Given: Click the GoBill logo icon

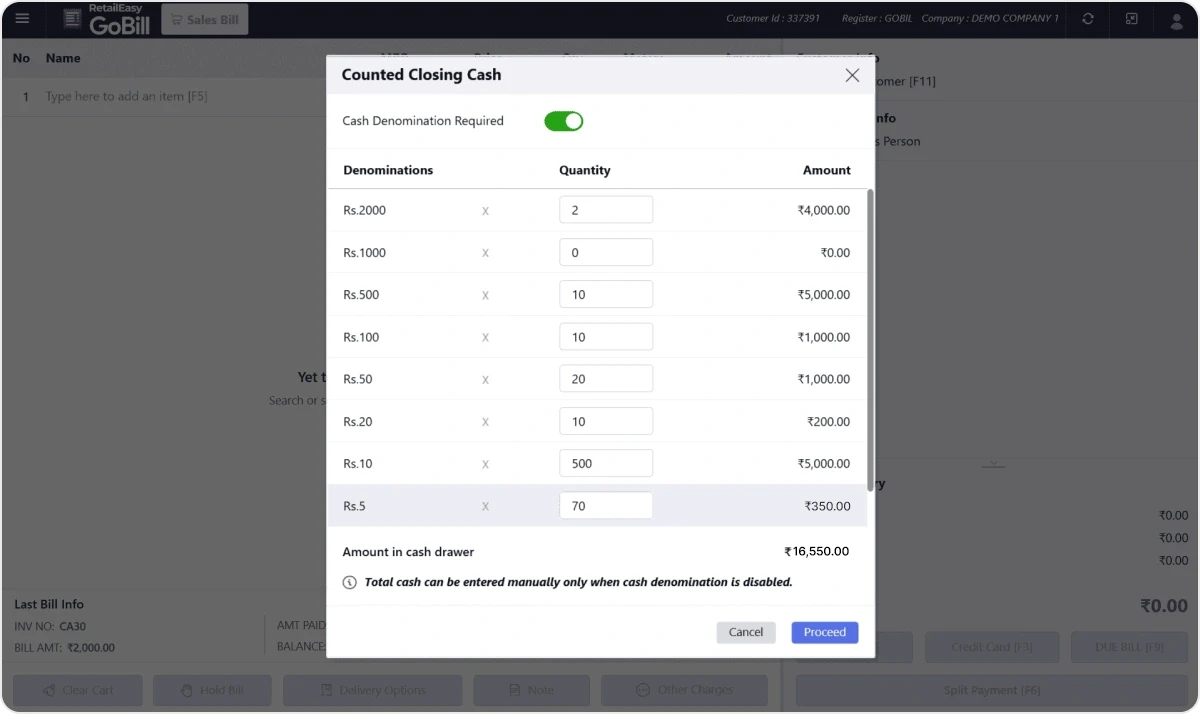Looking at the screenshot, I should click(72, 19).
